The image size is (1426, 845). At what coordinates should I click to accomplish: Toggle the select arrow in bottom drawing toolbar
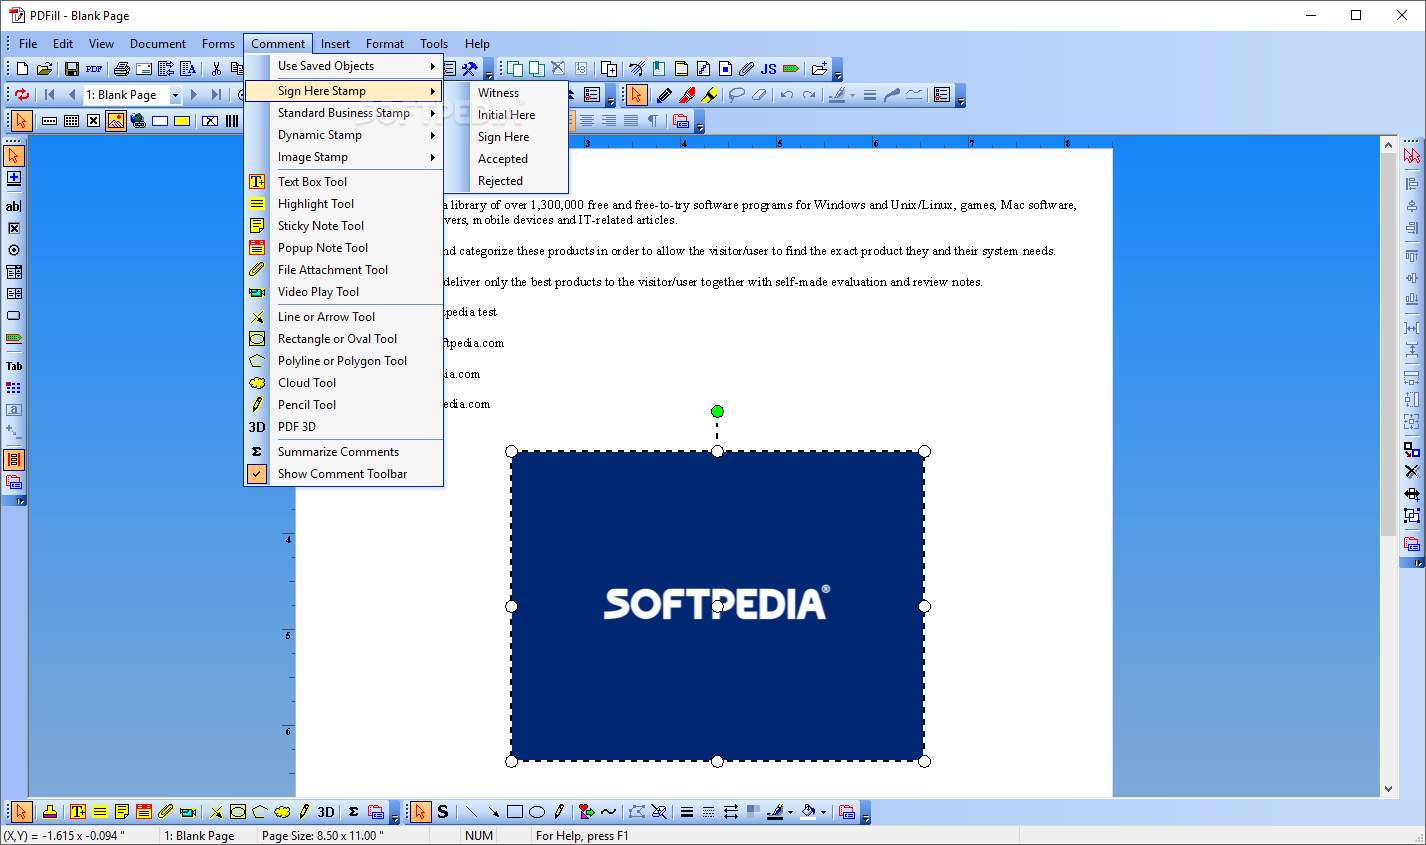(x=421, y=812)
